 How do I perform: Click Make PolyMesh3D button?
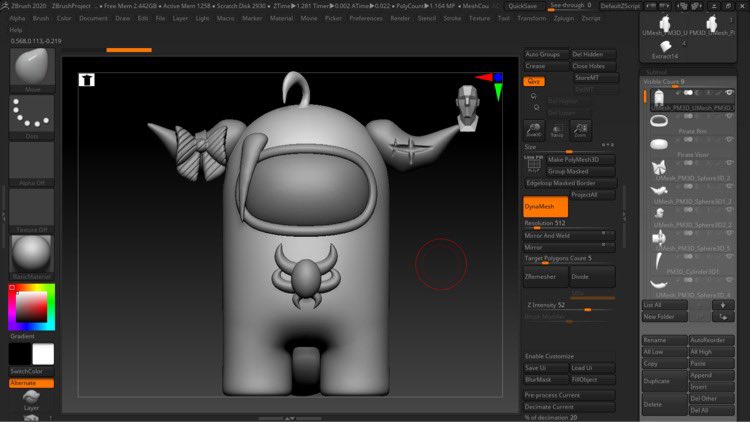tap(581, 159)
